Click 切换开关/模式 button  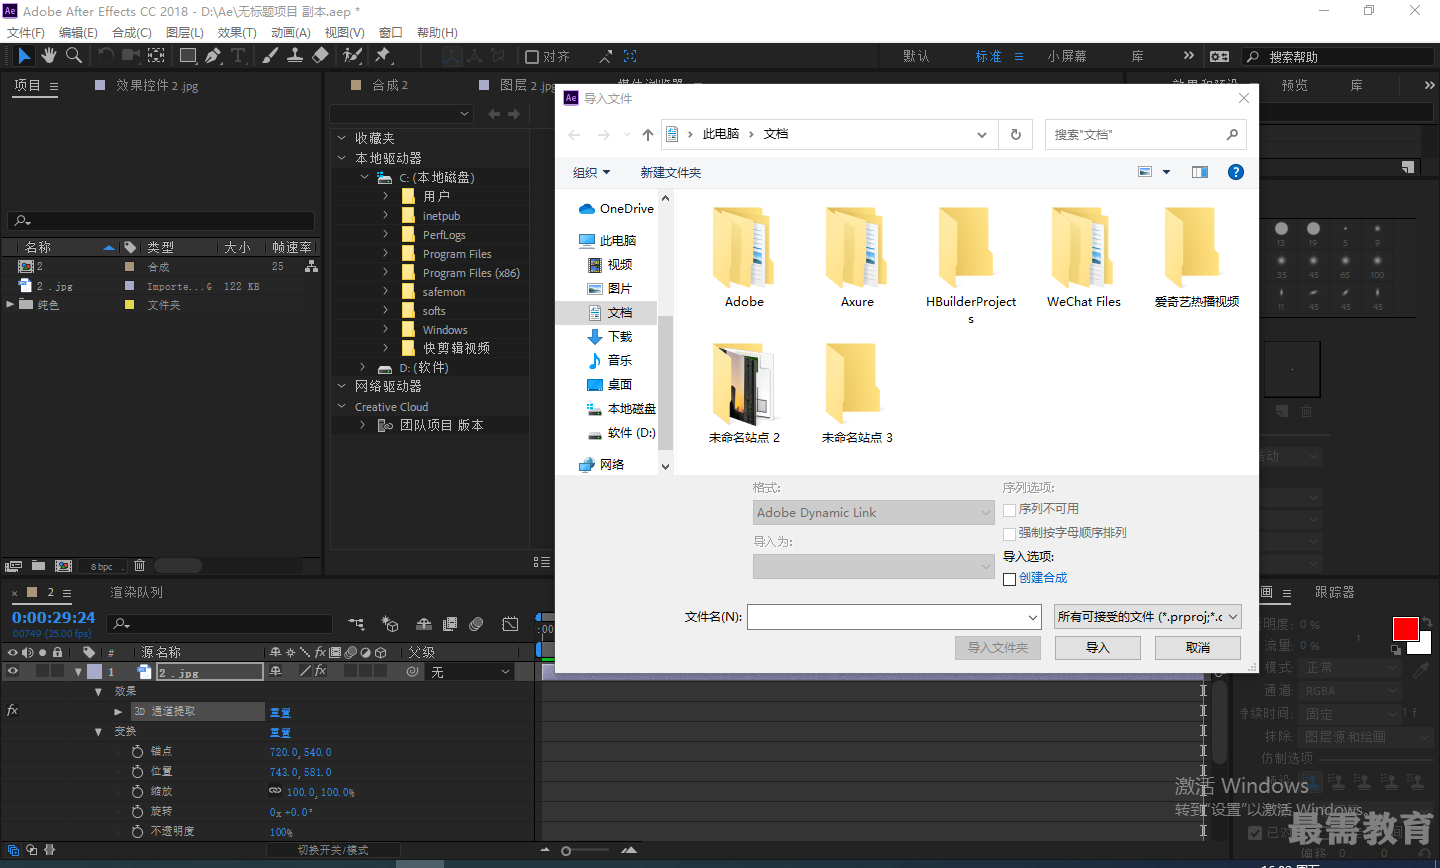click(333, 850)
